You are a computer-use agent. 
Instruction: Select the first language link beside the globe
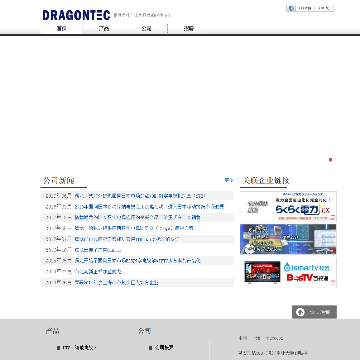pyautogui.click(x=305, y=8)
